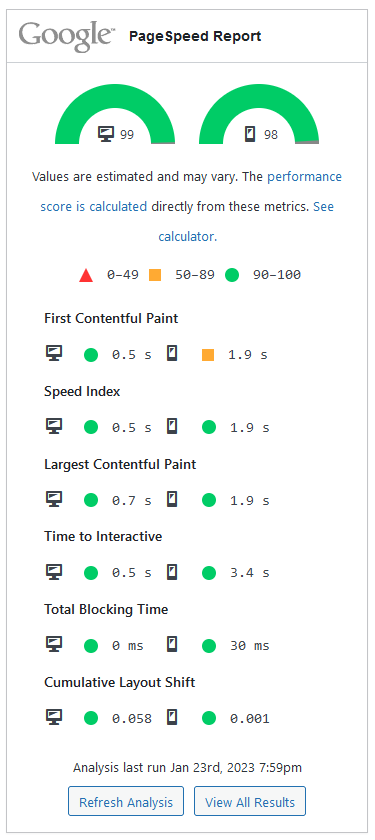375x840 pixels.
Task: Open the 'See calculator' link
Action: pyautogui.click(x=246, y=221)
